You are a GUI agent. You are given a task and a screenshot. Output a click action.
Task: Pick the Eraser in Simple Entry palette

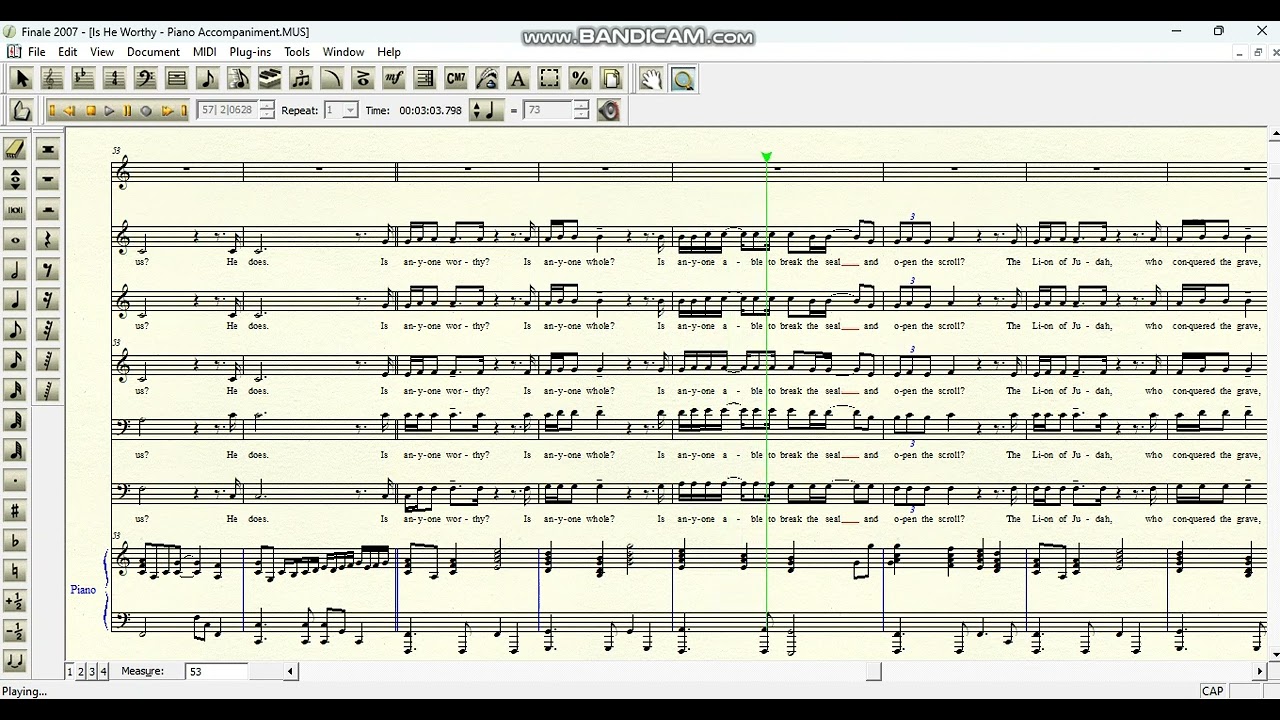point(15,149)
